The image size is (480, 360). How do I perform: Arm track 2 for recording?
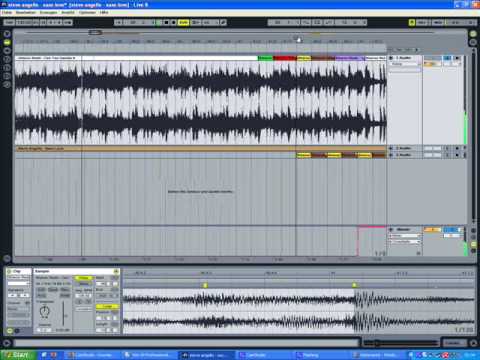coord(458,148)
